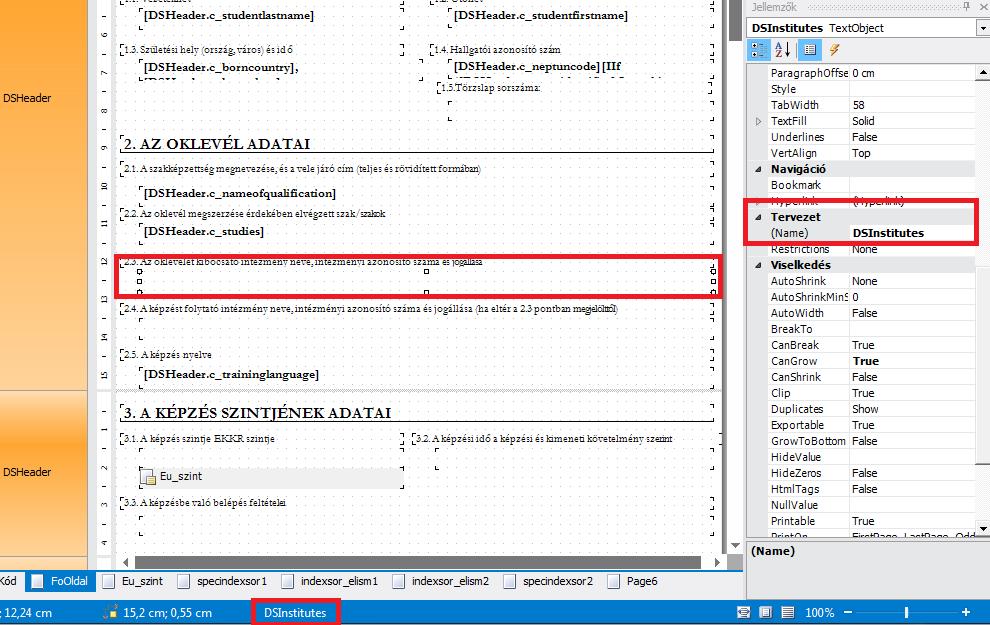
Task: Select the lower DSHeader band label
Action: point(27,472)
